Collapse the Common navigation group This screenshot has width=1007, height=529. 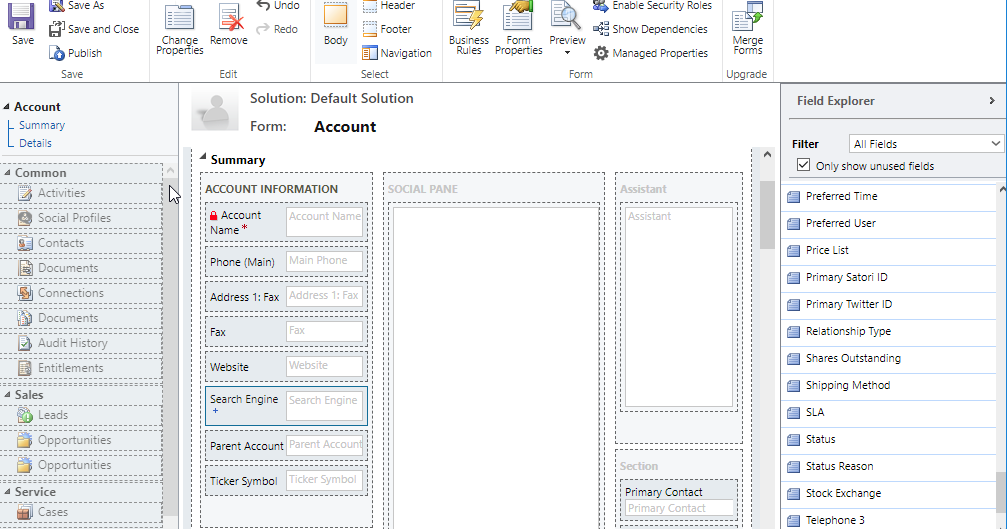7,173
